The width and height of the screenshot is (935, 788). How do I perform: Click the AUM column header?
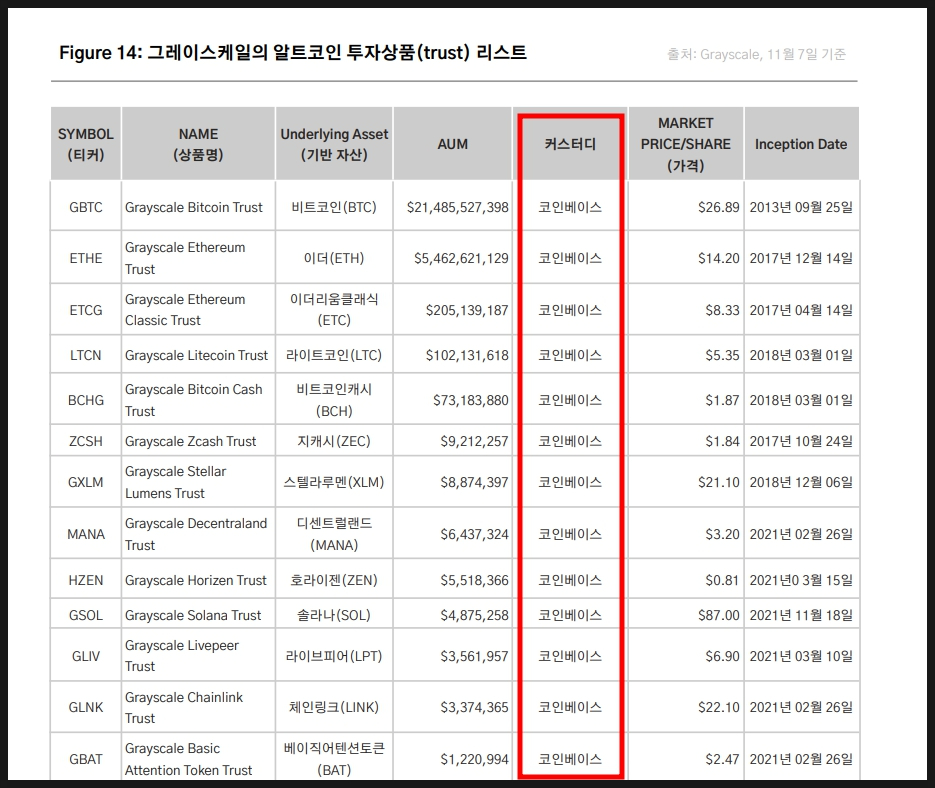[x=453, y=144]
